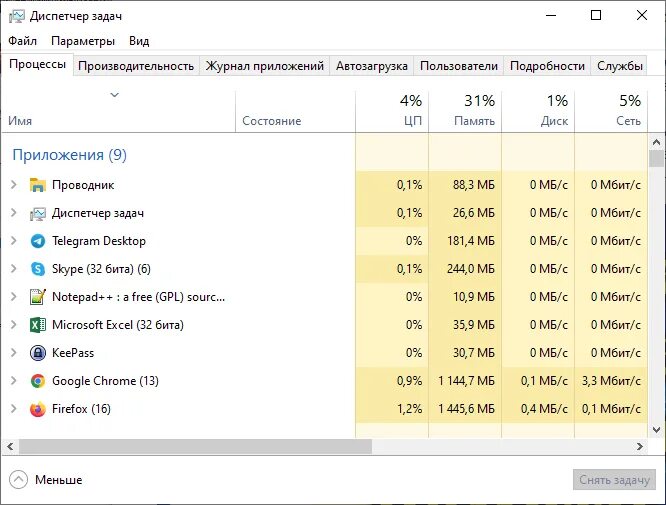
Task: Click the Notepad++ icon
Action: point(37,297)
